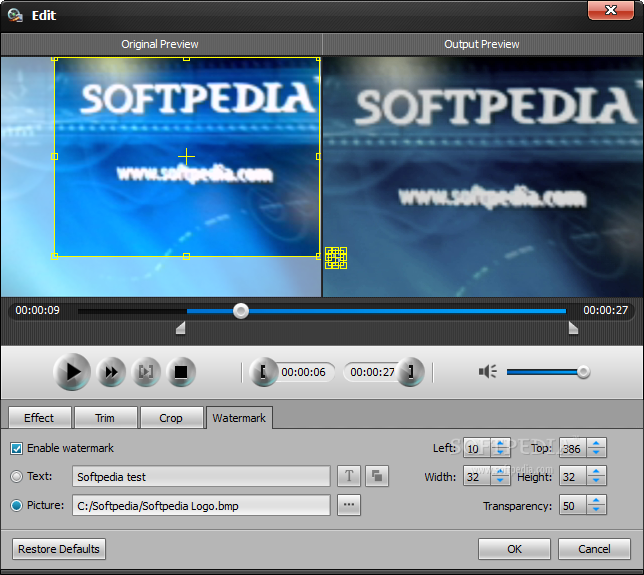The height and width of the screenshot is (575, 644).
Task: Click the volume slider knob
Action: coord(583,372)
